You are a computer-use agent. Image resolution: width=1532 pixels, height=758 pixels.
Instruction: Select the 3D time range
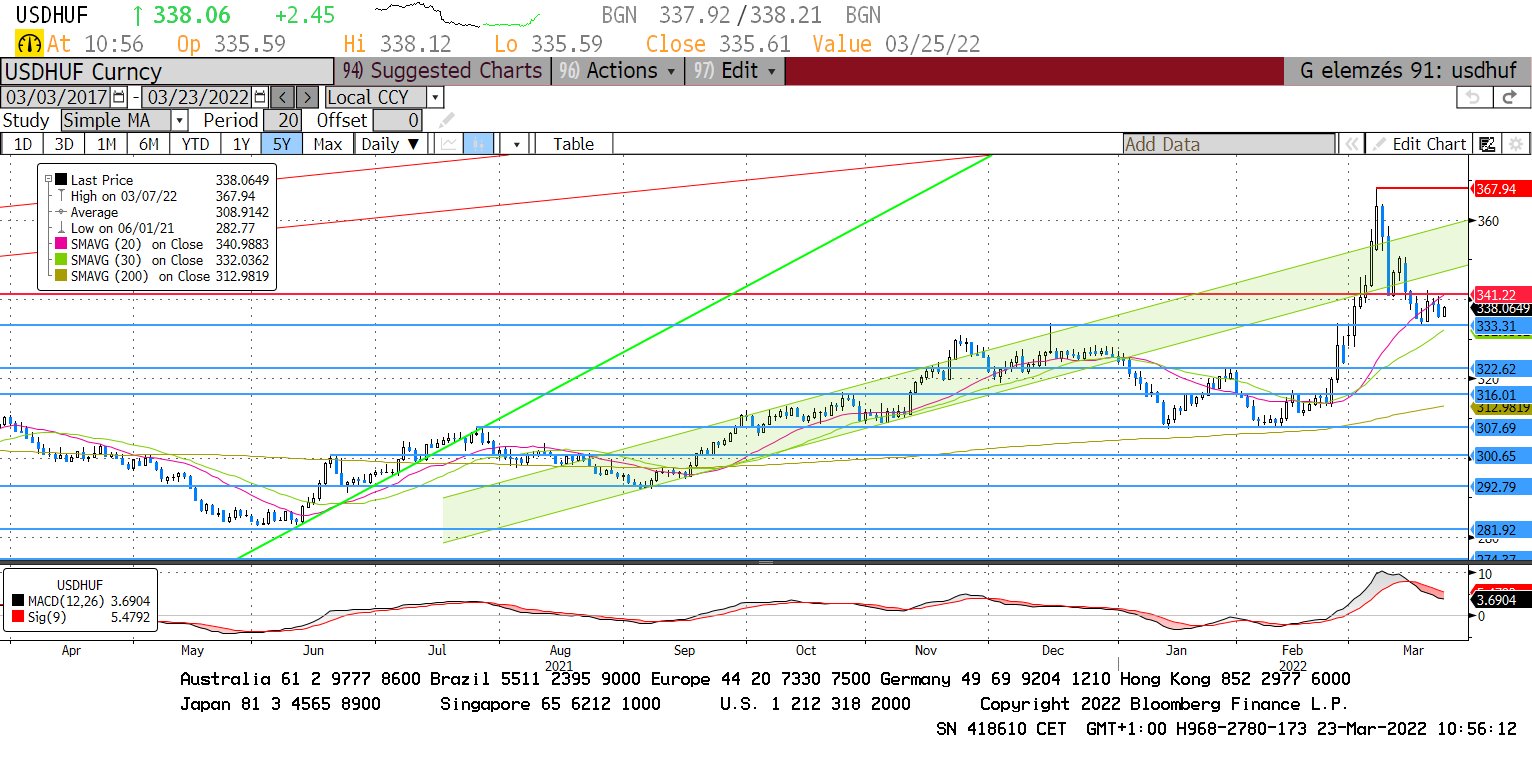pos(63,144)
